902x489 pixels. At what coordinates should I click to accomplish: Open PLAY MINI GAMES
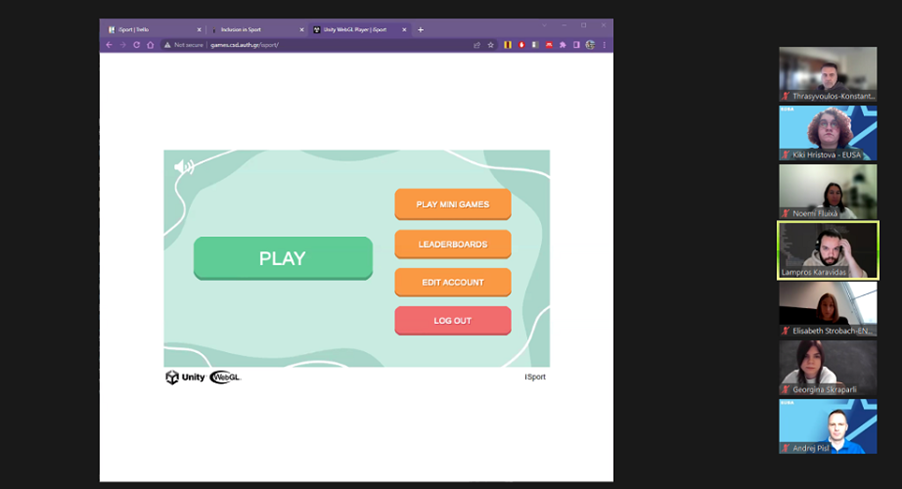[x=452, y=204]
